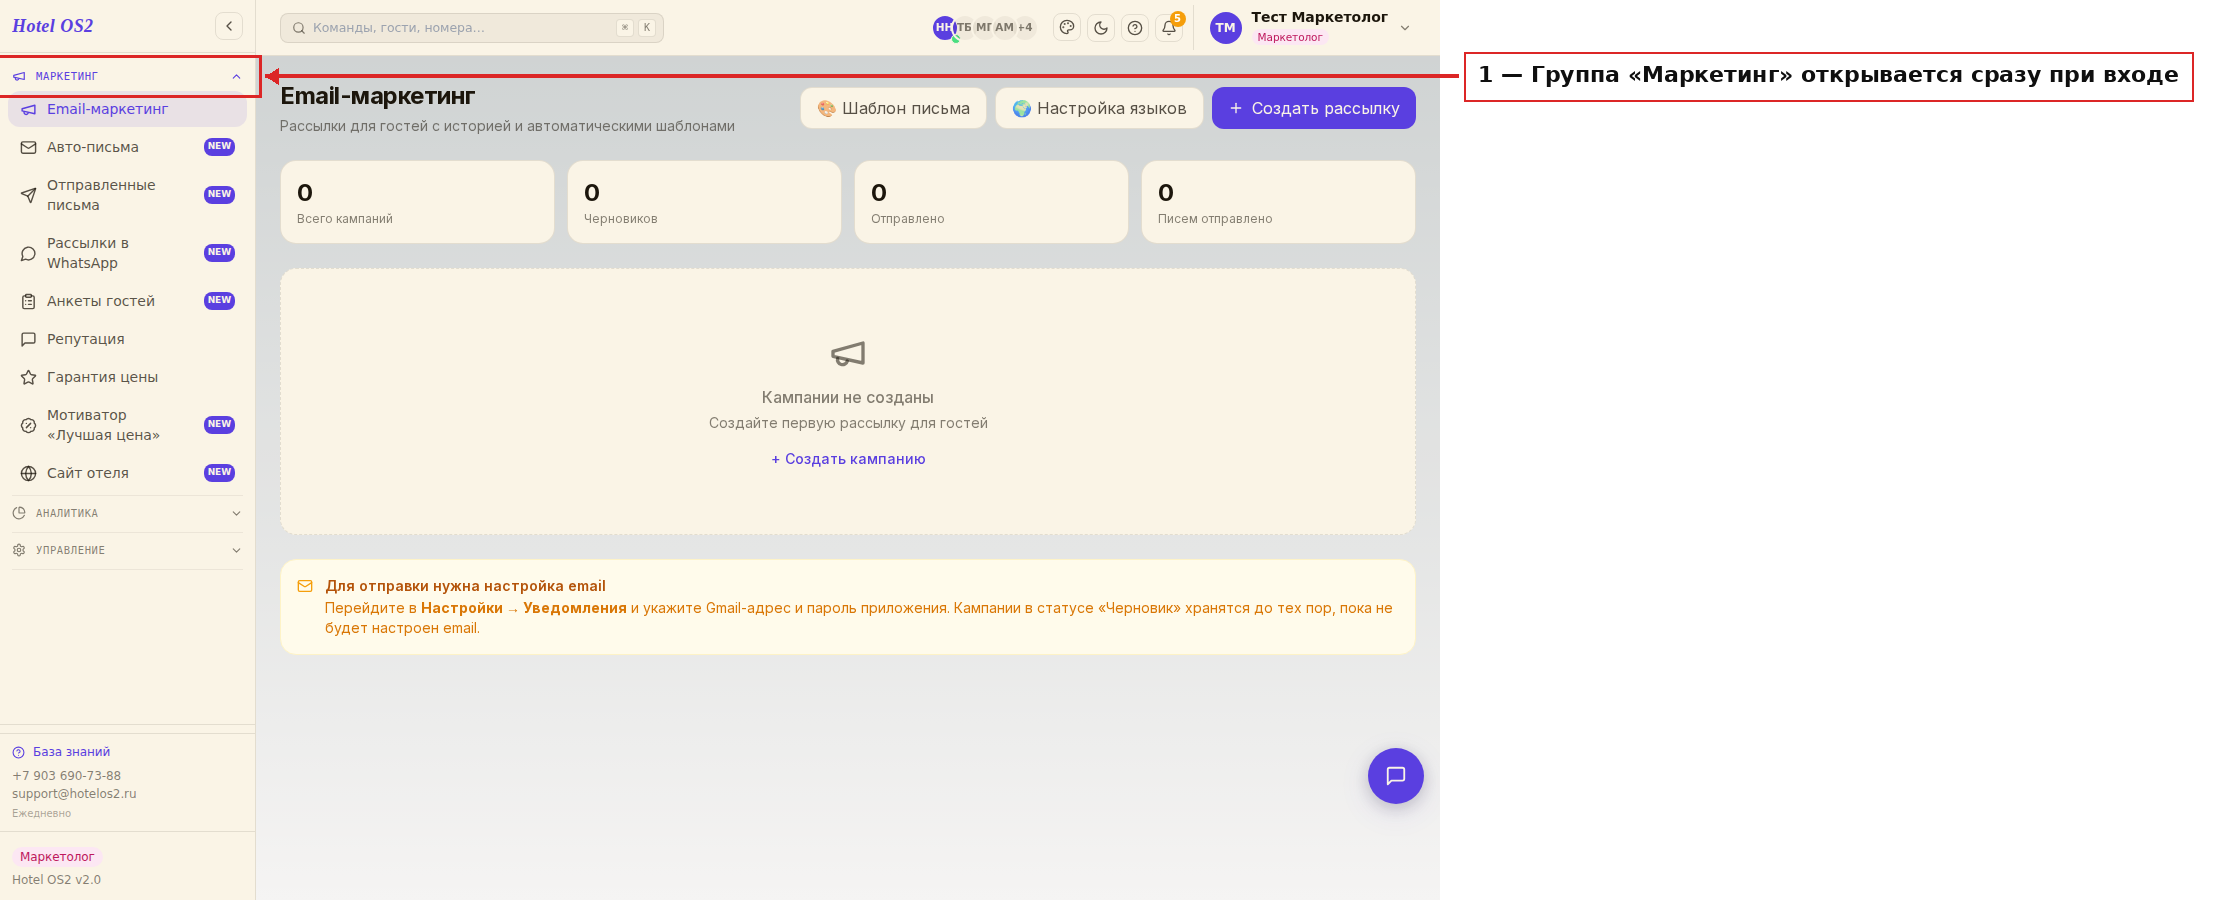2217x900 pixels.
Task: Collapse the МАРКЕТИНГ group
Action: (x=127, y=76)
